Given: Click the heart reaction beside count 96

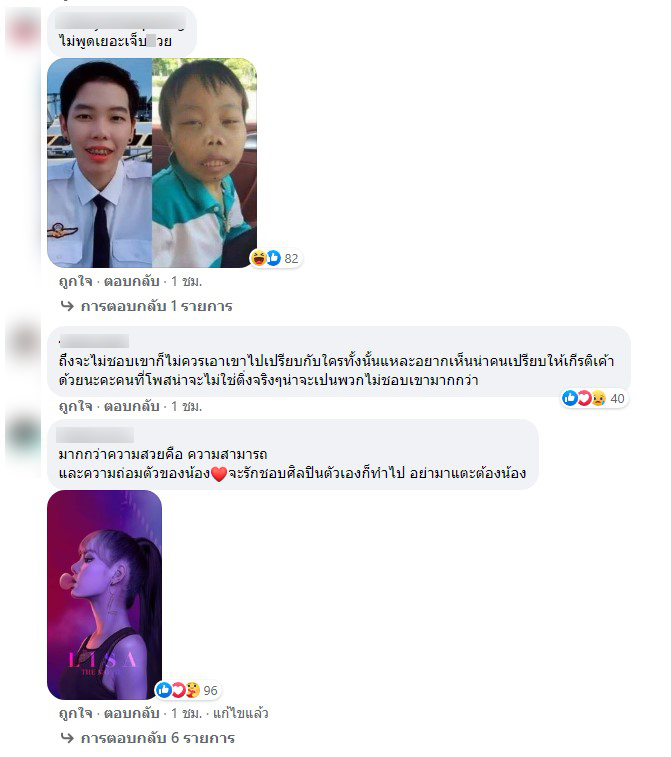Looking at the screenshot, I should (x=178, y=690).
